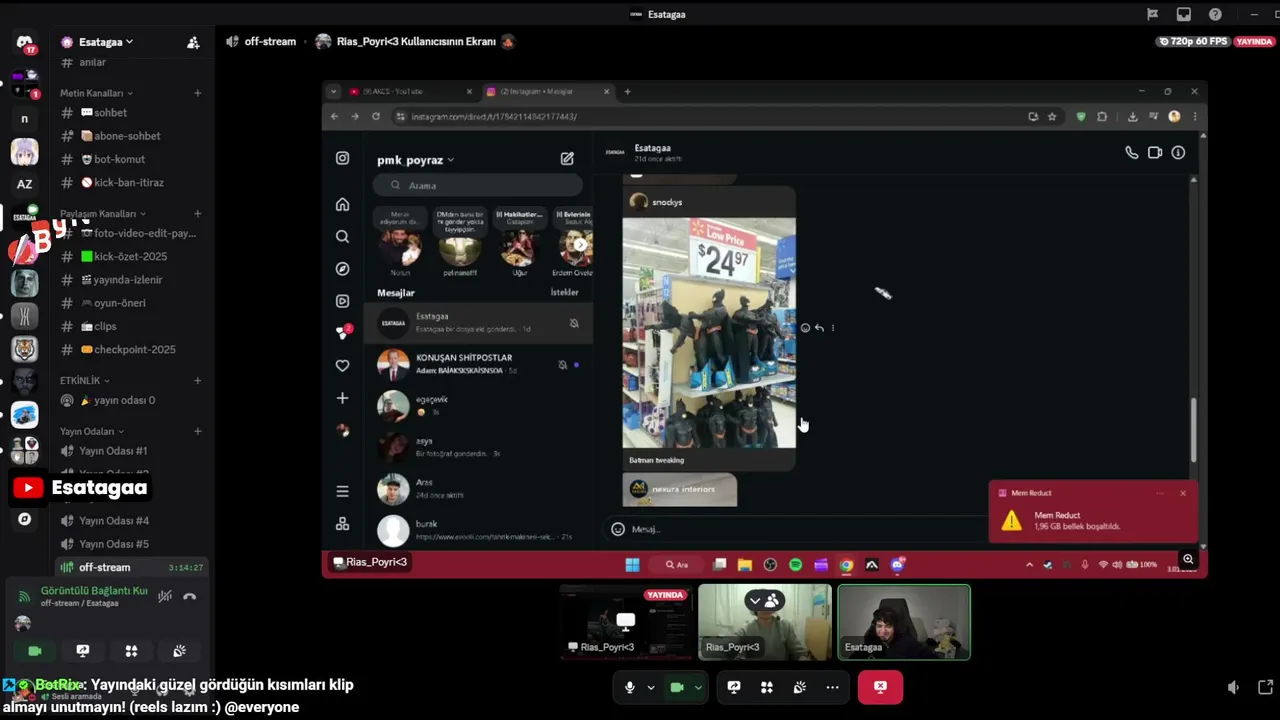This screenshot has height=720, width=1280.
Task: Toggle camera in voice panel
Action: [35, 651]
